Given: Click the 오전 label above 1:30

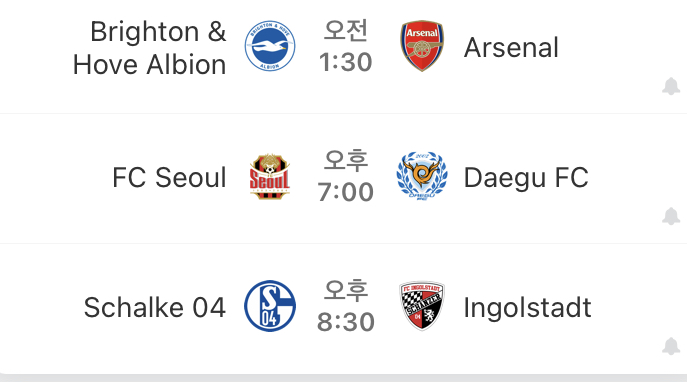Looking at the screenshot, I should tap(346, 31).
